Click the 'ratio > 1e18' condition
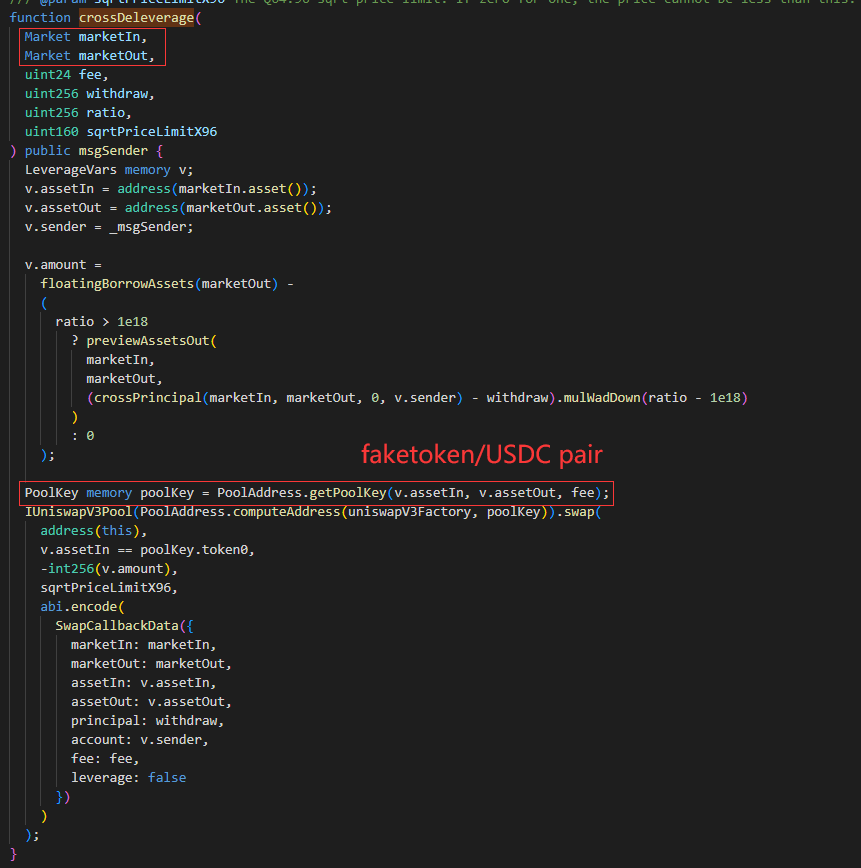Image resolution: width=861 pixels, height=868 pixels. (100, 322)
